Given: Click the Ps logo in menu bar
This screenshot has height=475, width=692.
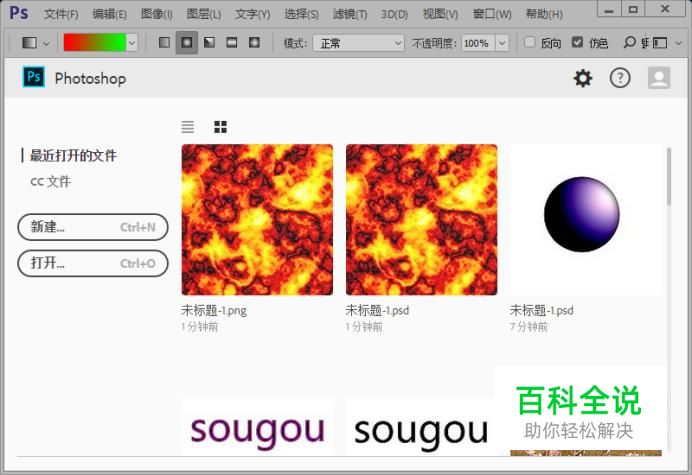Looking at the screenshot, I should [19, 13].
